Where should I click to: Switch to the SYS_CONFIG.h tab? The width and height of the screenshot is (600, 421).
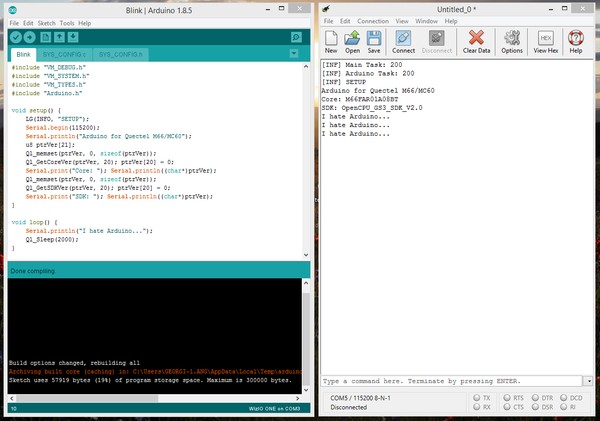pyautogui.click(x=121, y=55)
